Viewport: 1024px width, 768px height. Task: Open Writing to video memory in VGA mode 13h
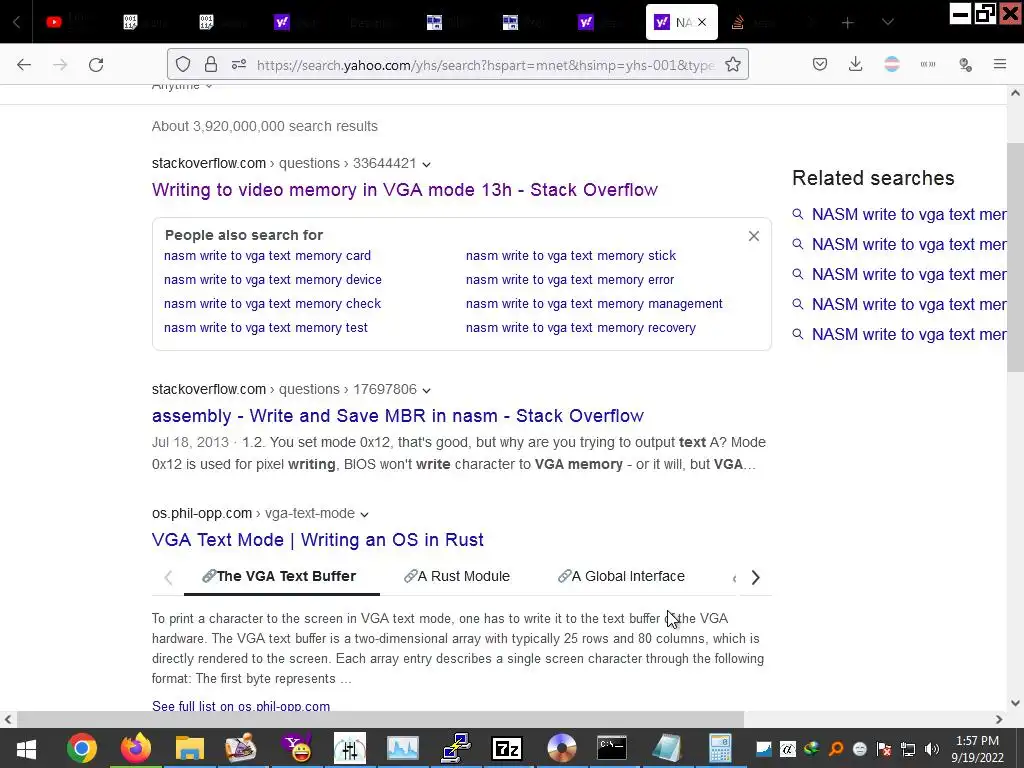point(405,190)
